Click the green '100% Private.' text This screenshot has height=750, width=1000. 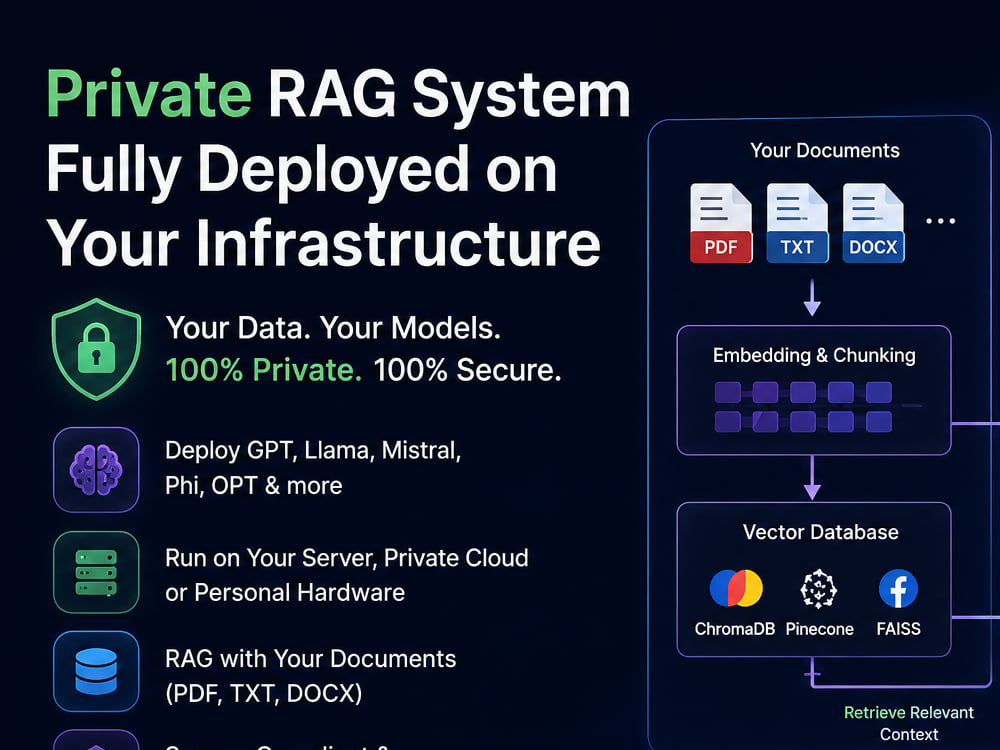coord(263,370)
